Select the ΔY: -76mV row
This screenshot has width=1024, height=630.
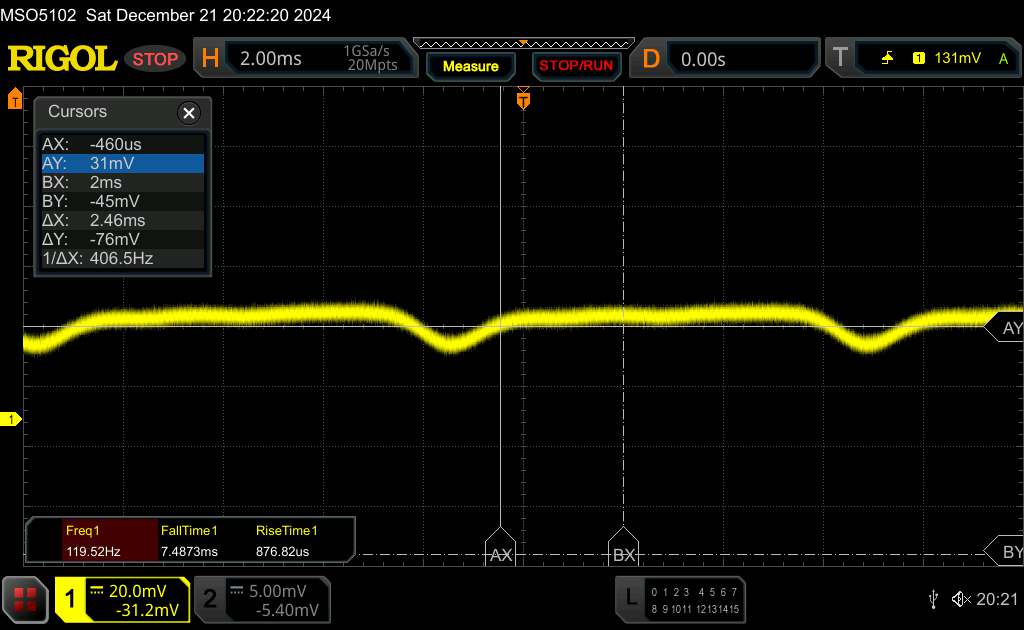pyautogui.click(x=123, y=238)
